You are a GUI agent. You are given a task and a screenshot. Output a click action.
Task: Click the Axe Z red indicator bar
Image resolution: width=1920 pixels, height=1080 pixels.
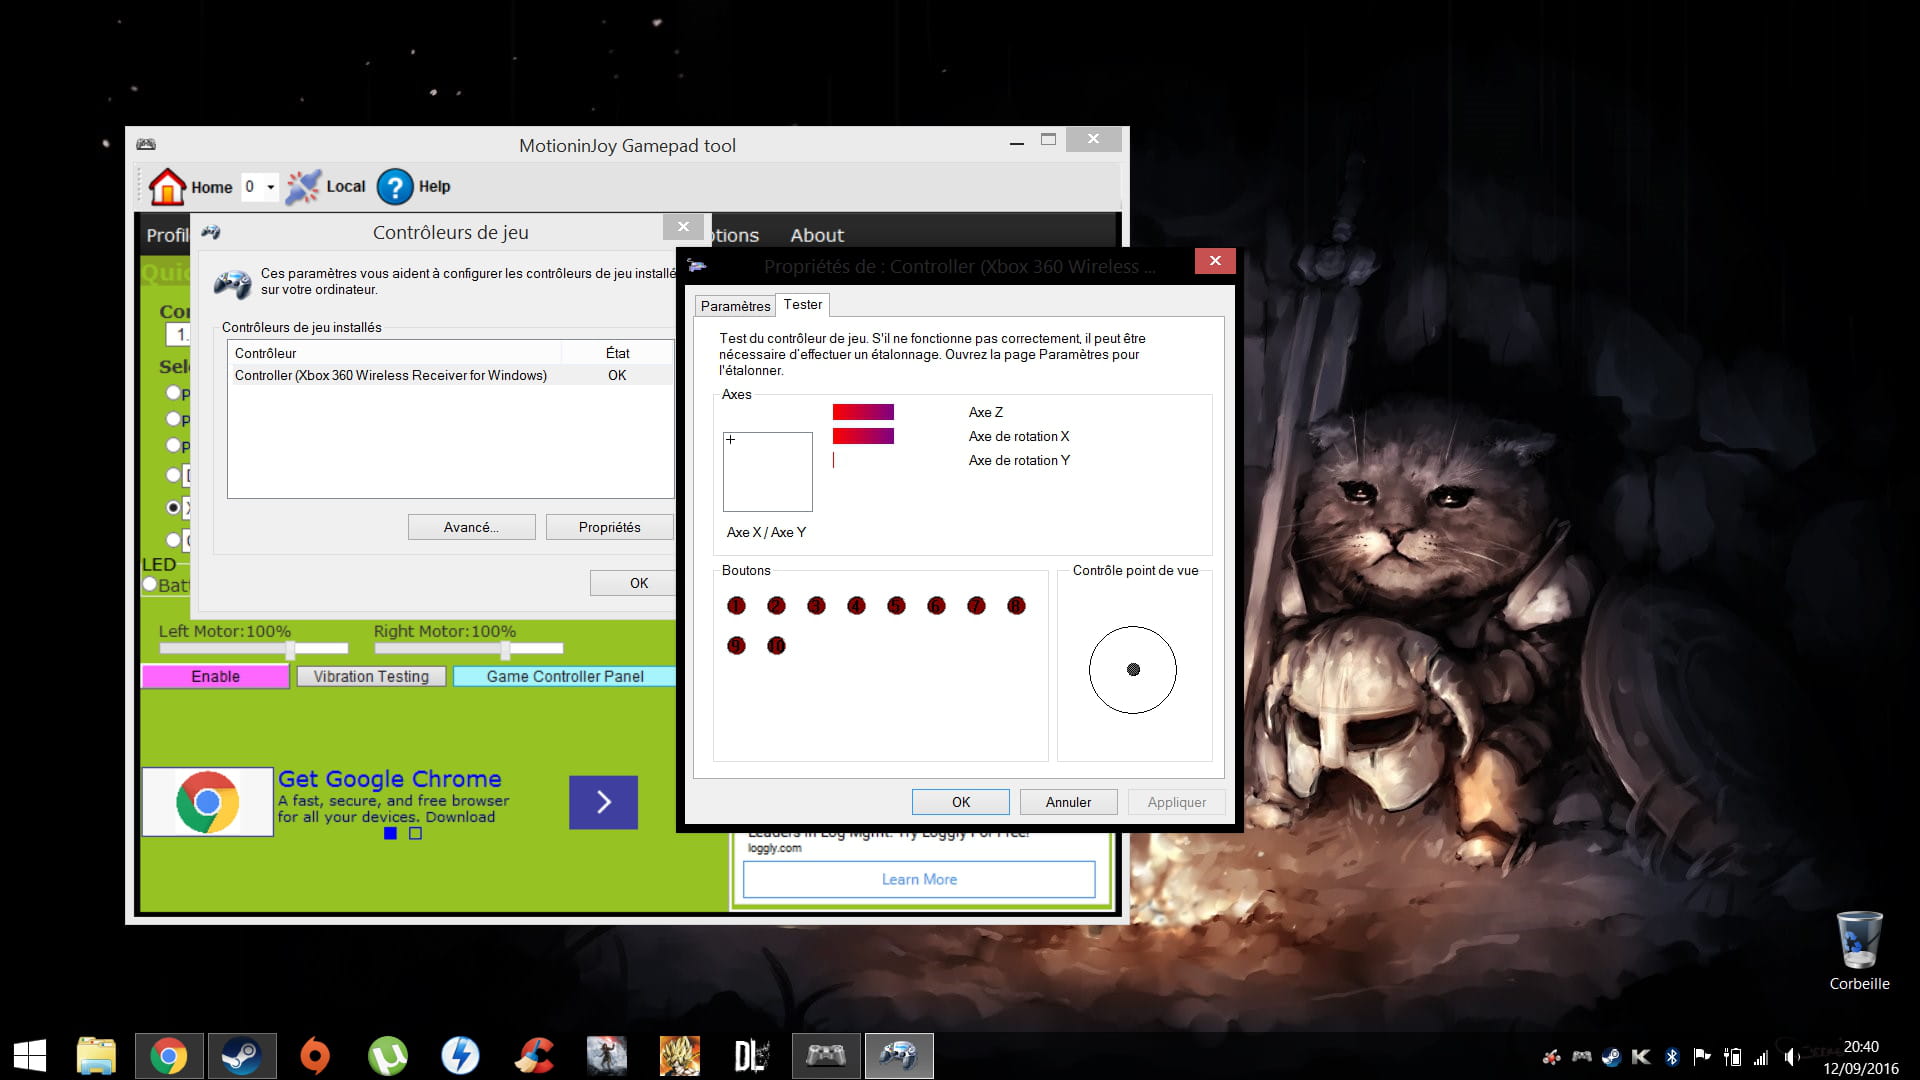pos(863,412)
